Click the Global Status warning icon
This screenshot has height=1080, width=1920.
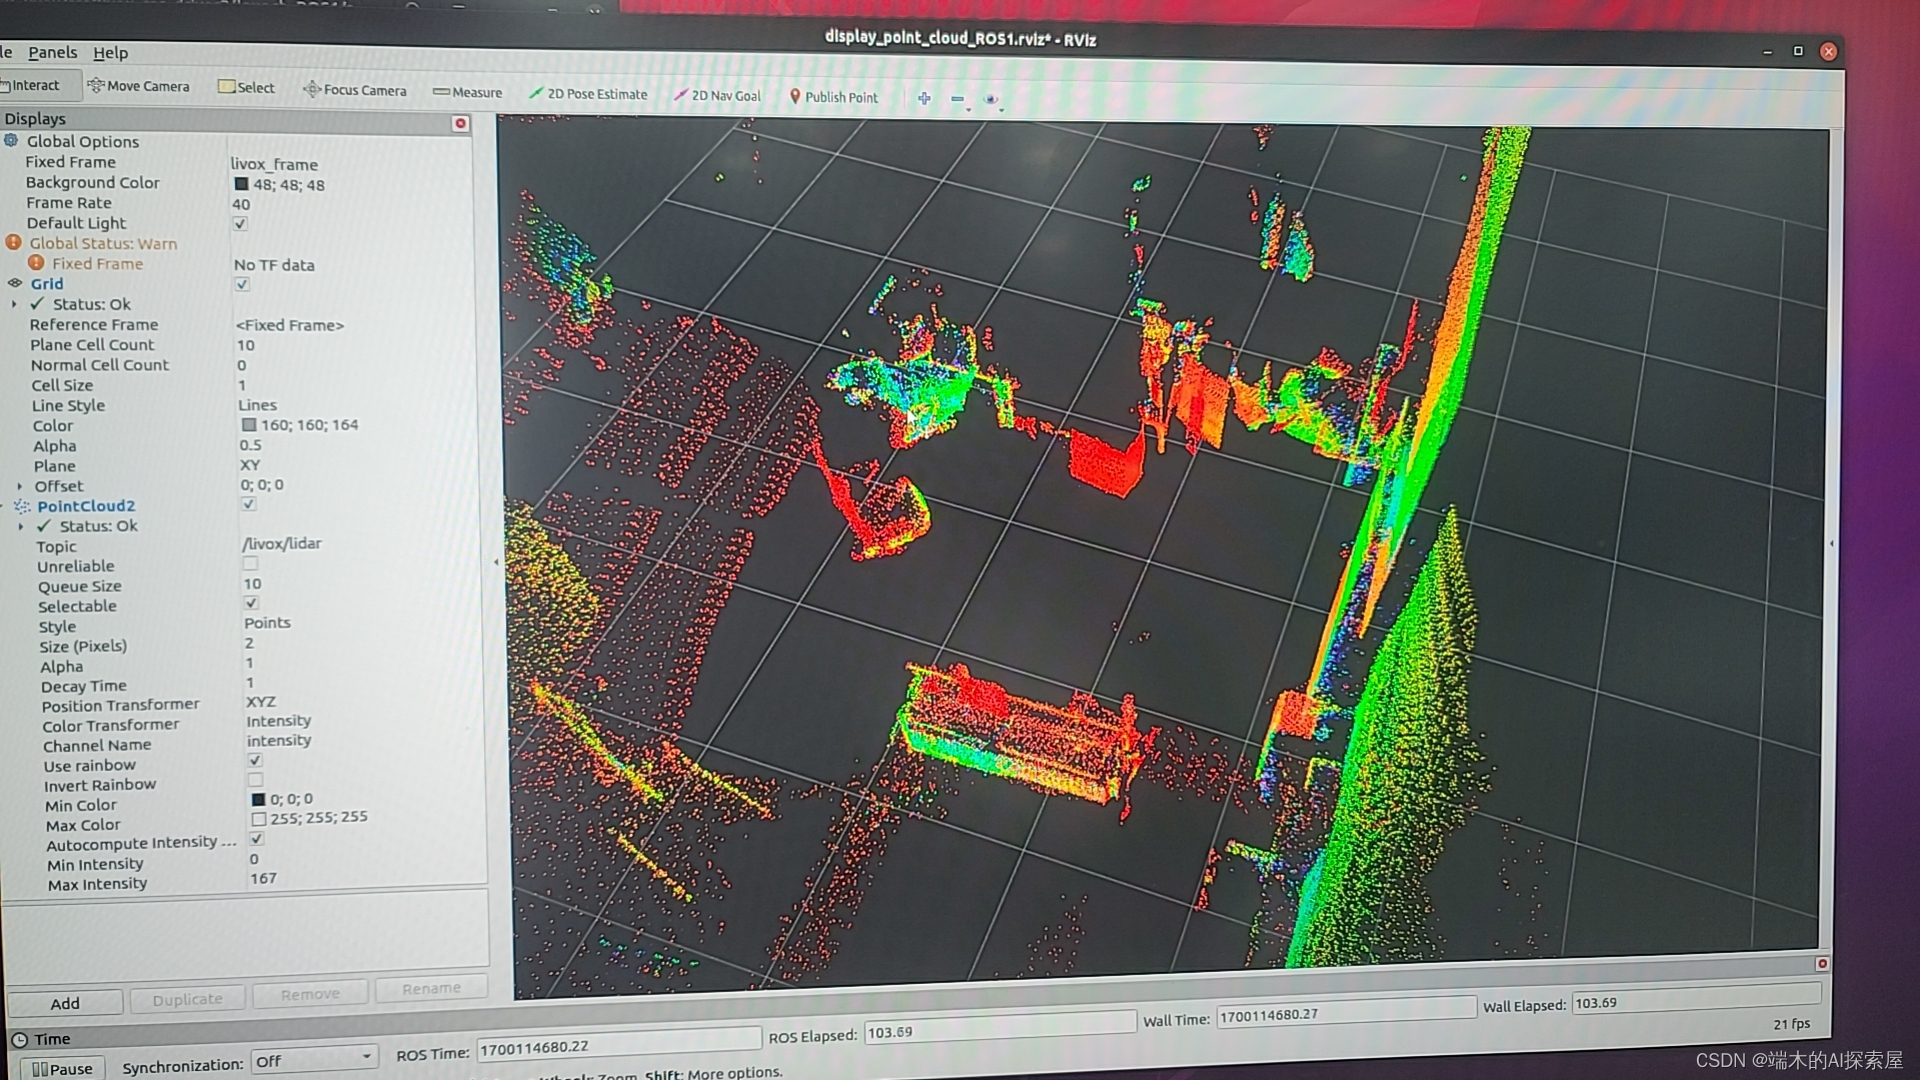click(x=13, y=242)
